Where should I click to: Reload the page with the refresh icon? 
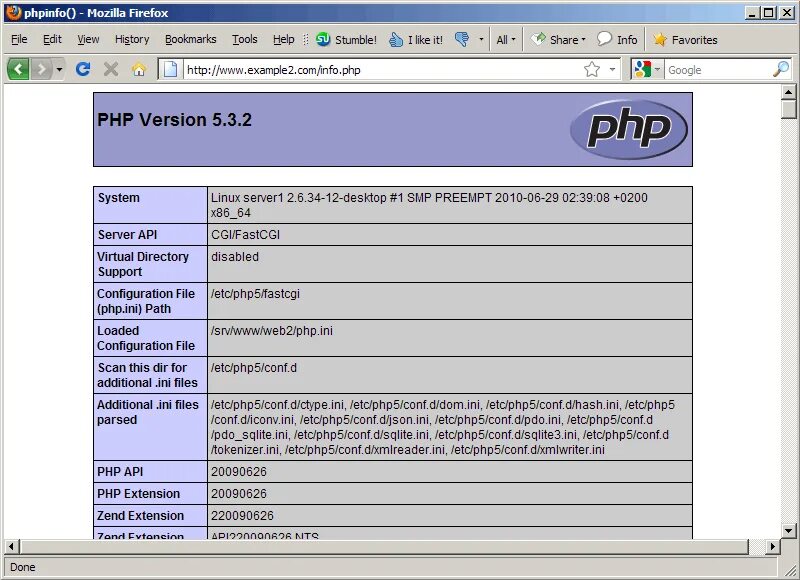(x=83, y=69)
